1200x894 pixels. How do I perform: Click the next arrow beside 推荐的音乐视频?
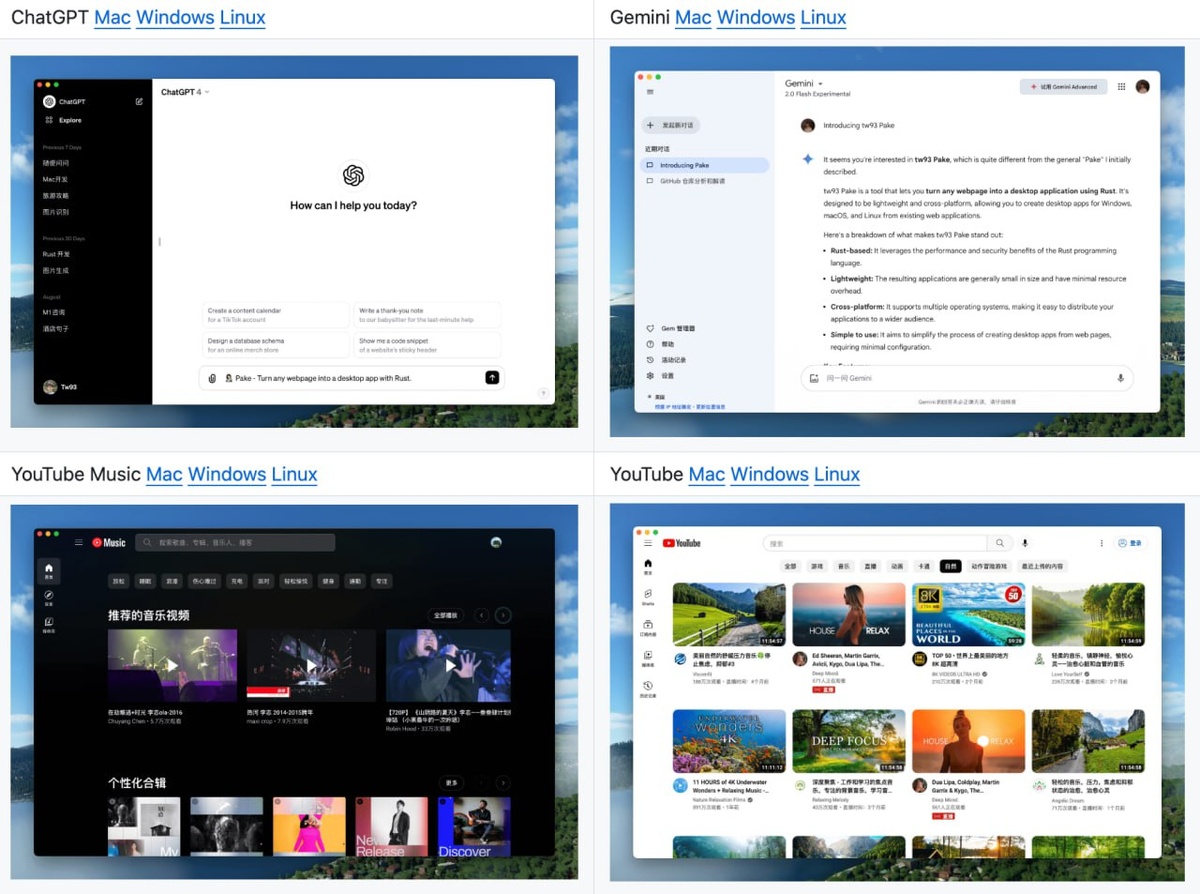click(503, 616)
